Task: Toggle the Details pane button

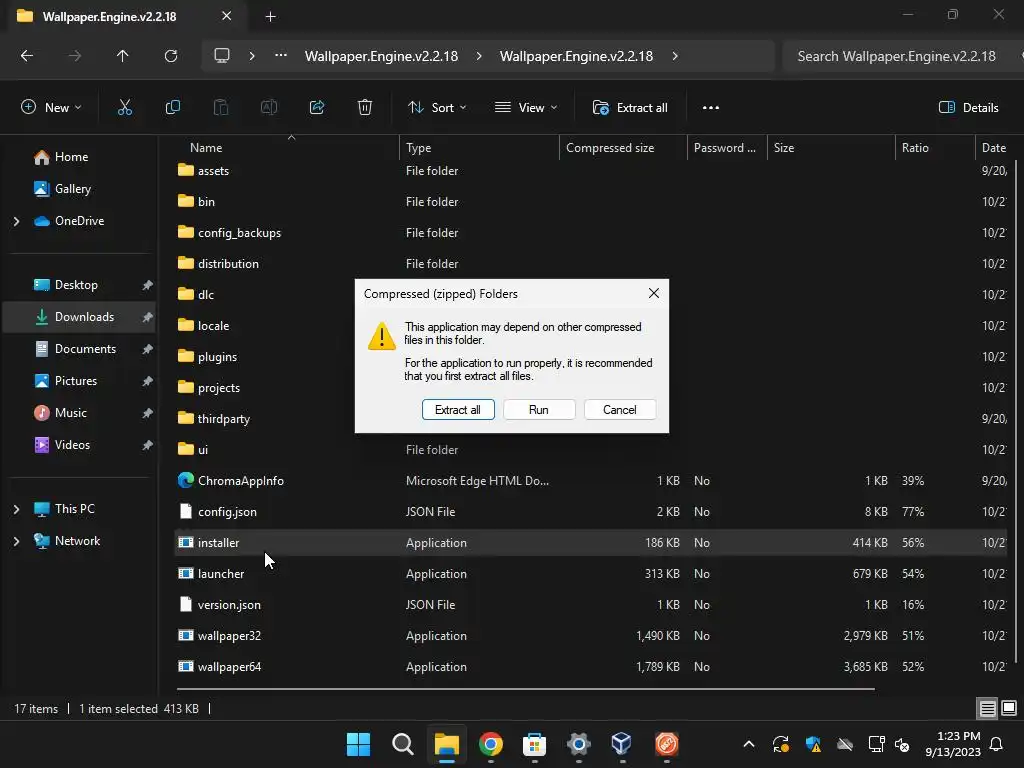Action: click(968, 108)
